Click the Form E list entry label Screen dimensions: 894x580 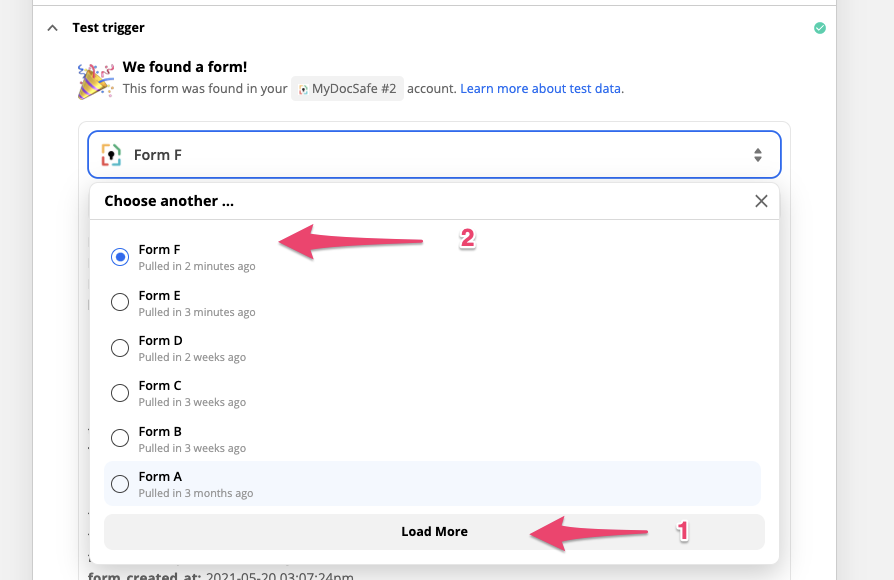coord(160,296)
